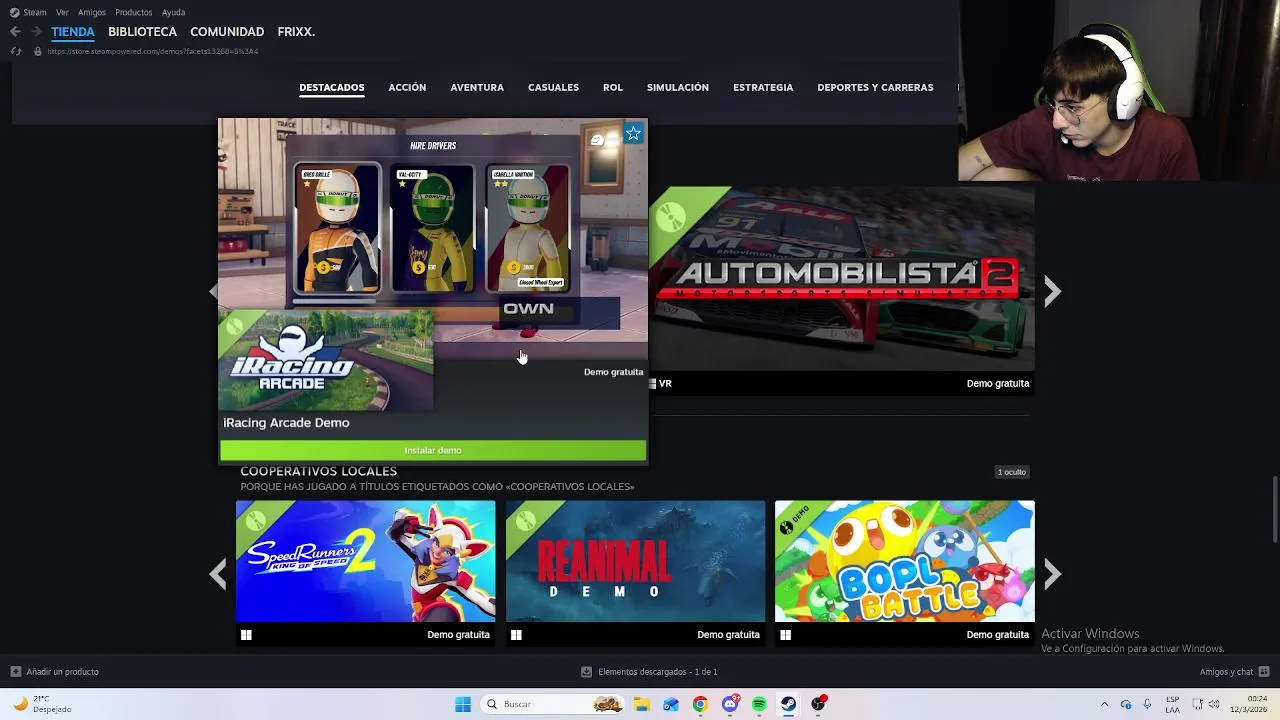The width and height of the screenshot is (1280, 720).
Task: Switch to COMUNIDAD section
Action: click(227, 32)
